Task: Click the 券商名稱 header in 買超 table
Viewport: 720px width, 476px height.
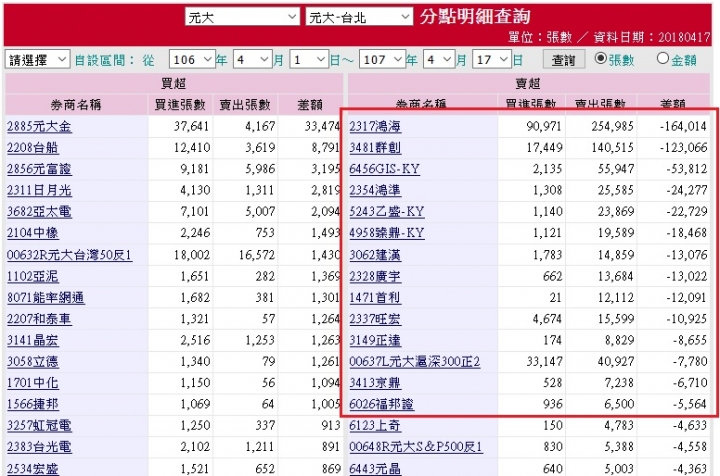Action: coord(76,105)
